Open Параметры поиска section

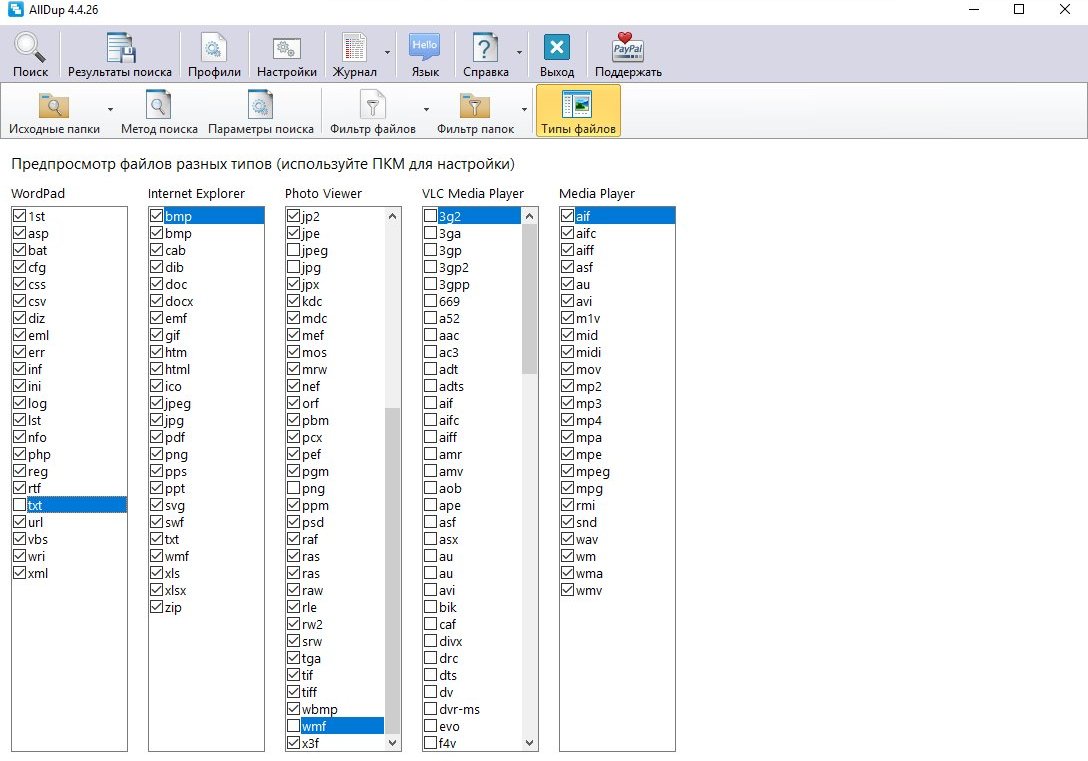tap(260, 111)
